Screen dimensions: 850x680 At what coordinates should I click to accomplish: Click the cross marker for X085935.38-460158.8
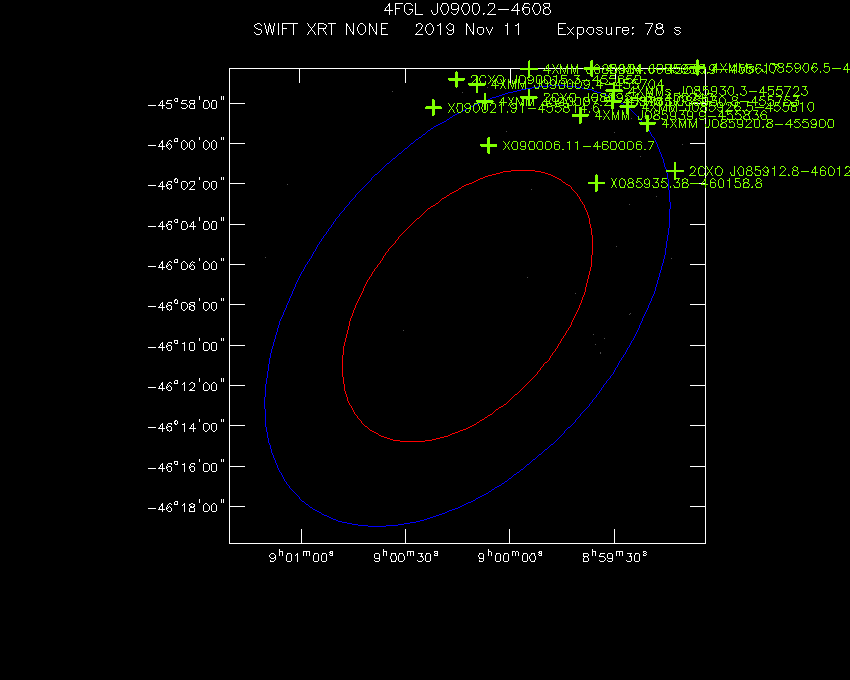pyautogui.click(x=596, y=183)
